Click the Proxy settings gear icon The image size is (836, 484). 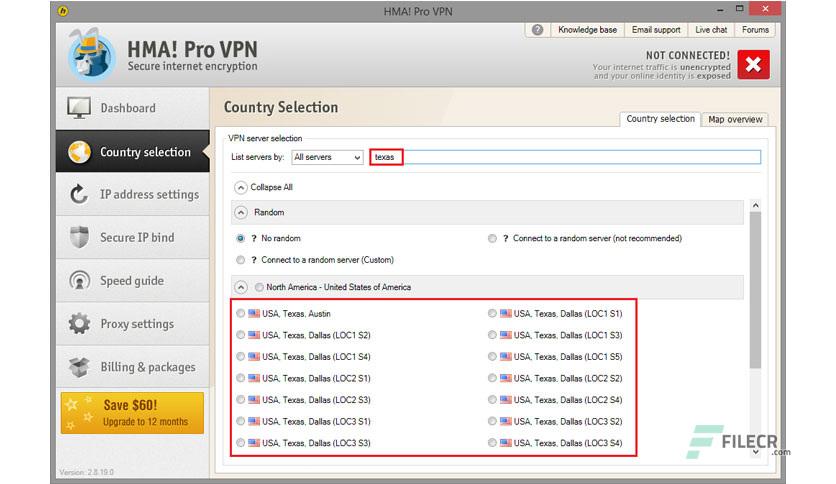coord(79,324)
